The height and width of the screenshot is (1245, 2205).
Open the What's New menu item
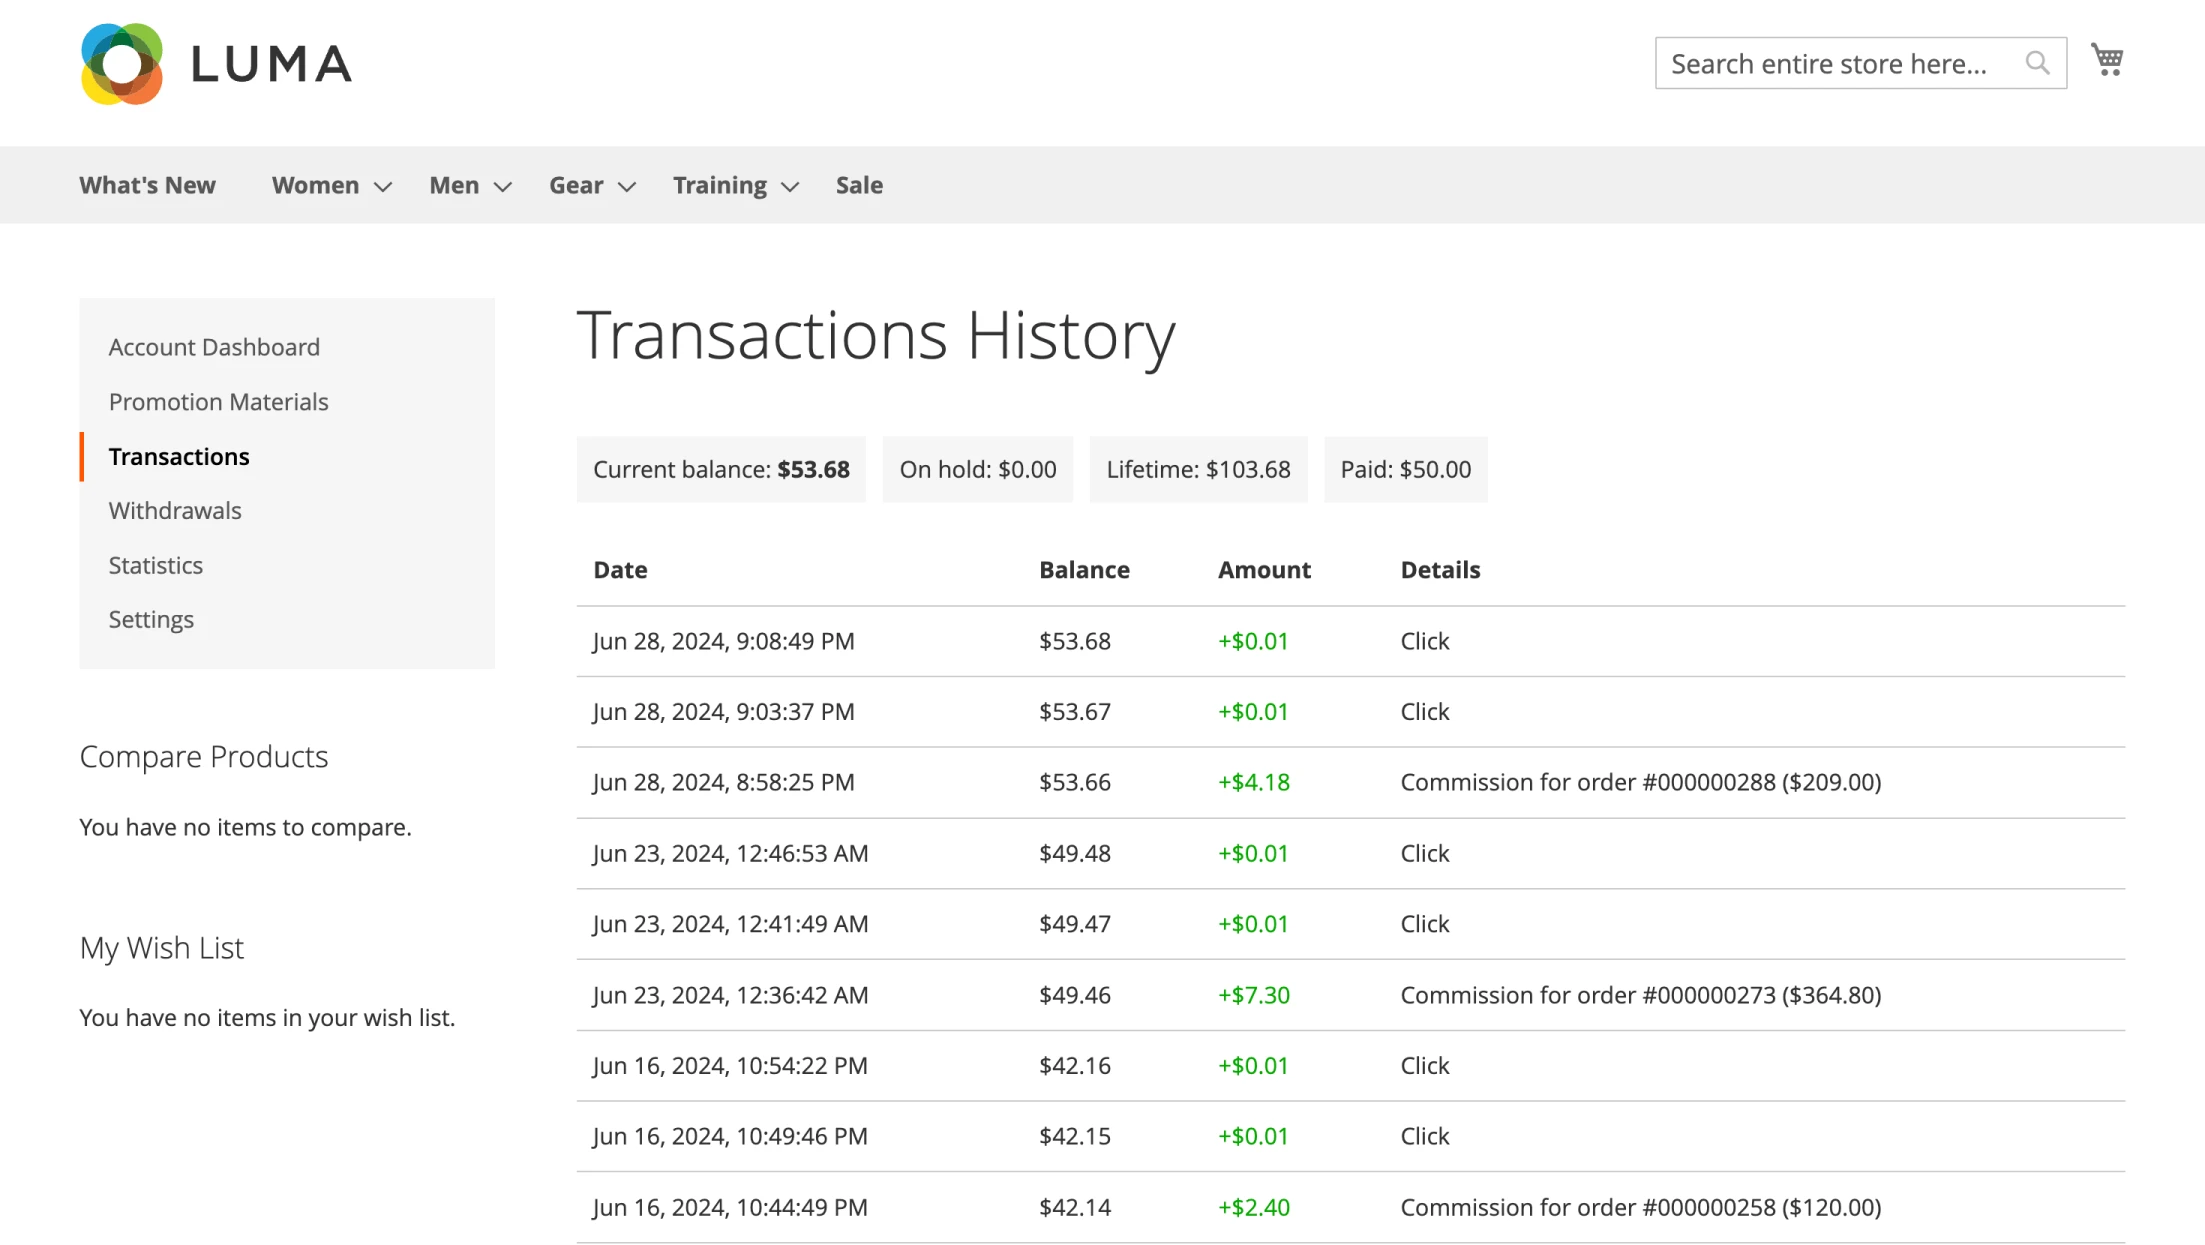click(x=147, y=185)
